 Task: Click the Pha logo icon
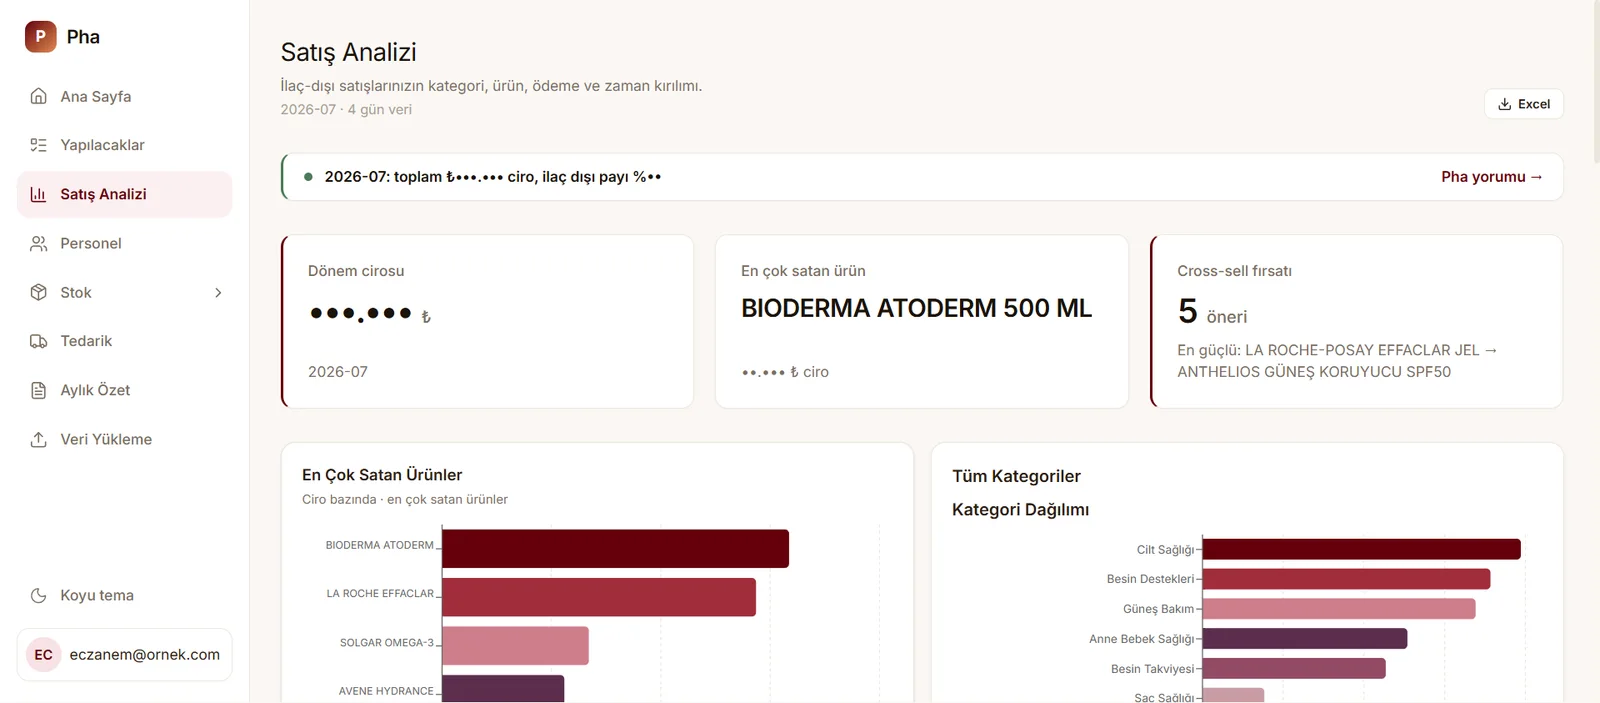[x=41, y=36]
